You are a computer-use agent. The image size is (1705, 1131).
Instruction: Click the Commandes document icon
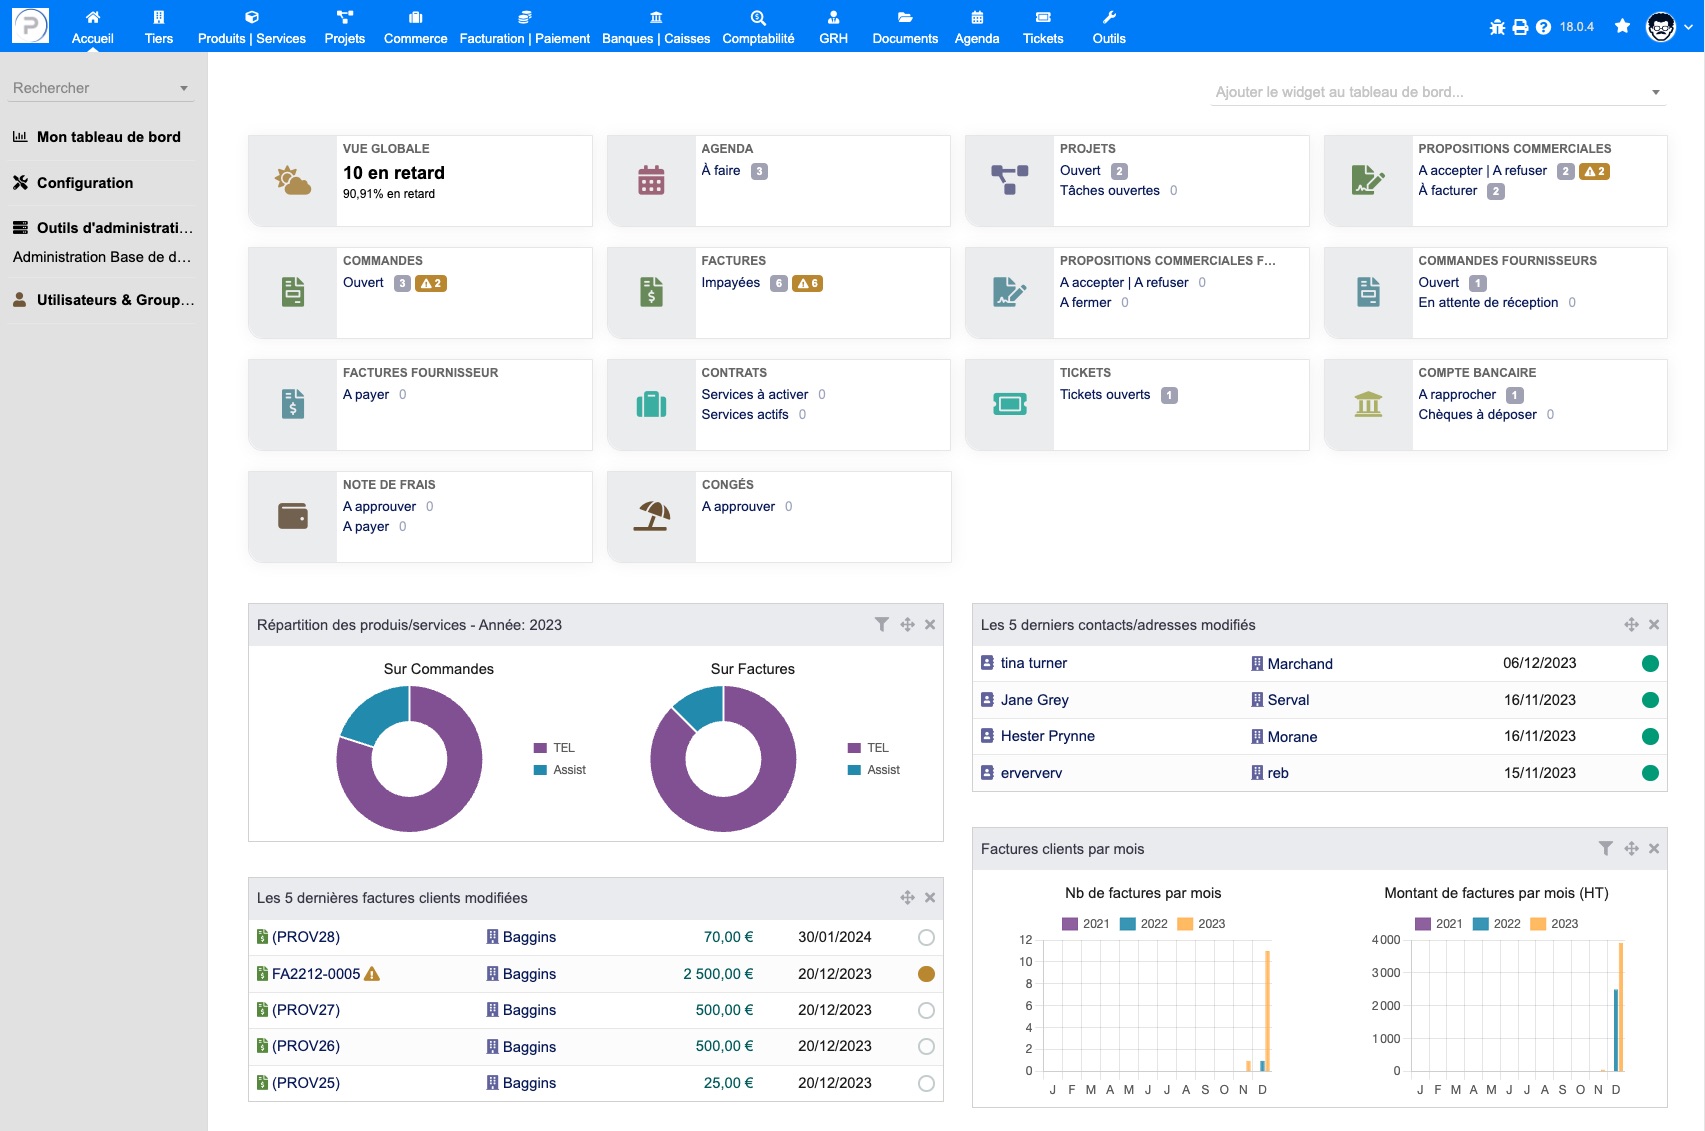coord(293,292)
